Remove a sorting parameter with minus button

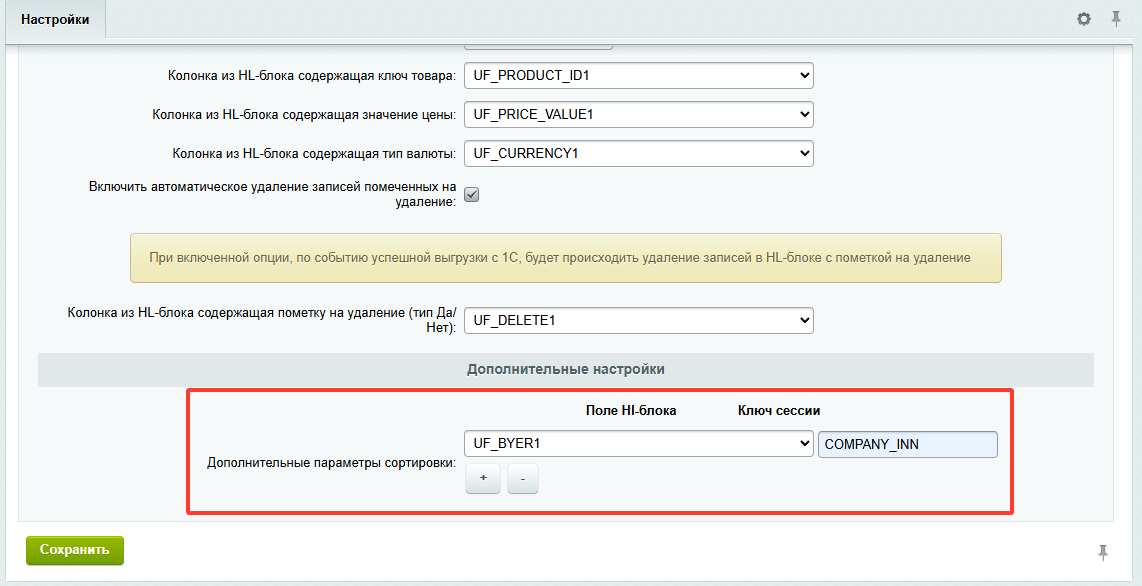click(523, 478)
